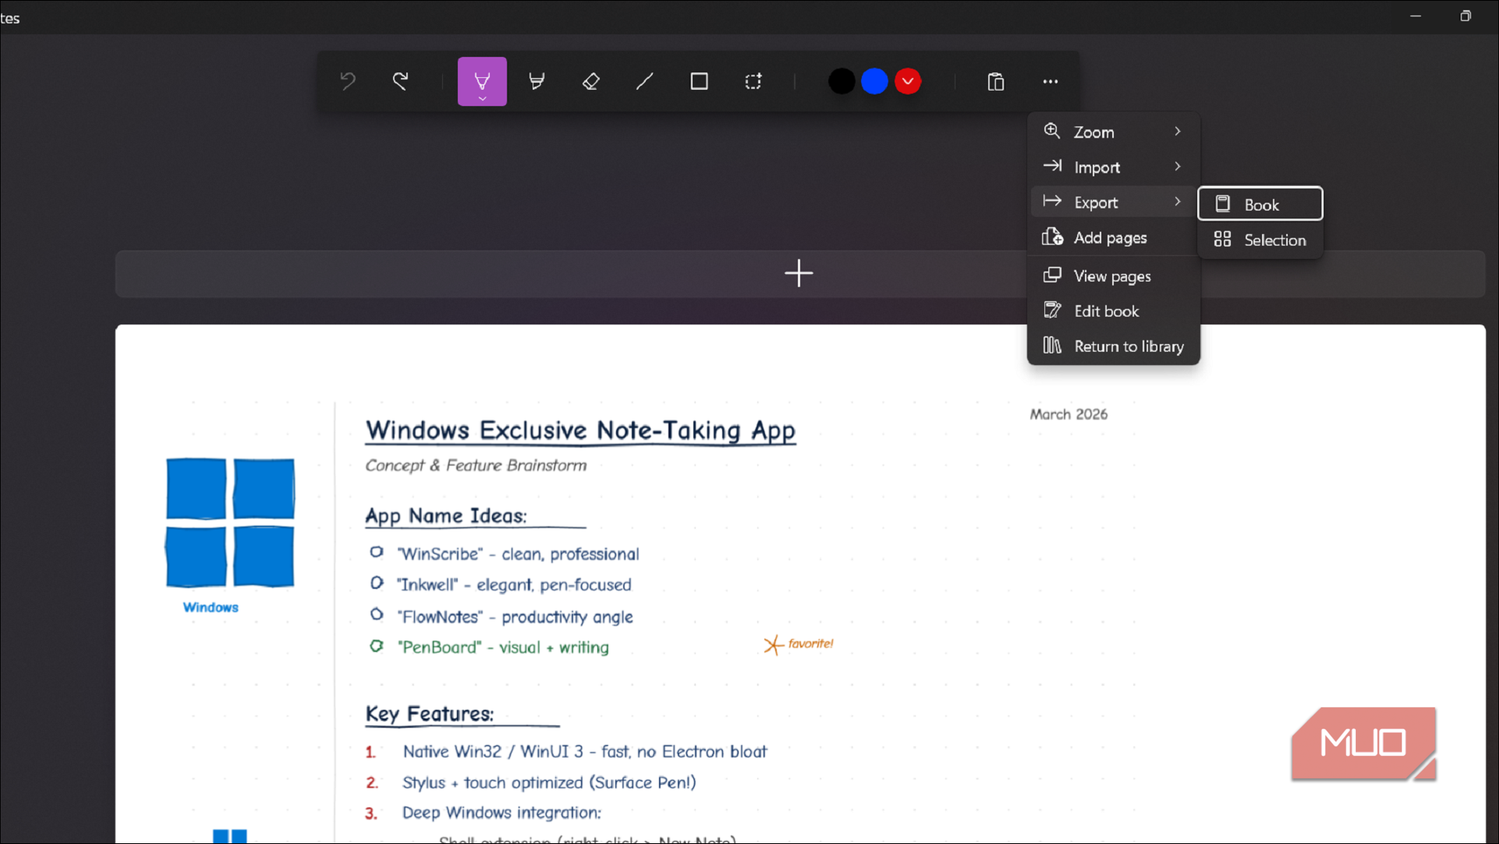Click the Export submenu chevron arrow
This screenshot has width=1499, height=844.
pyautogui.click(x=1178, y=202)
